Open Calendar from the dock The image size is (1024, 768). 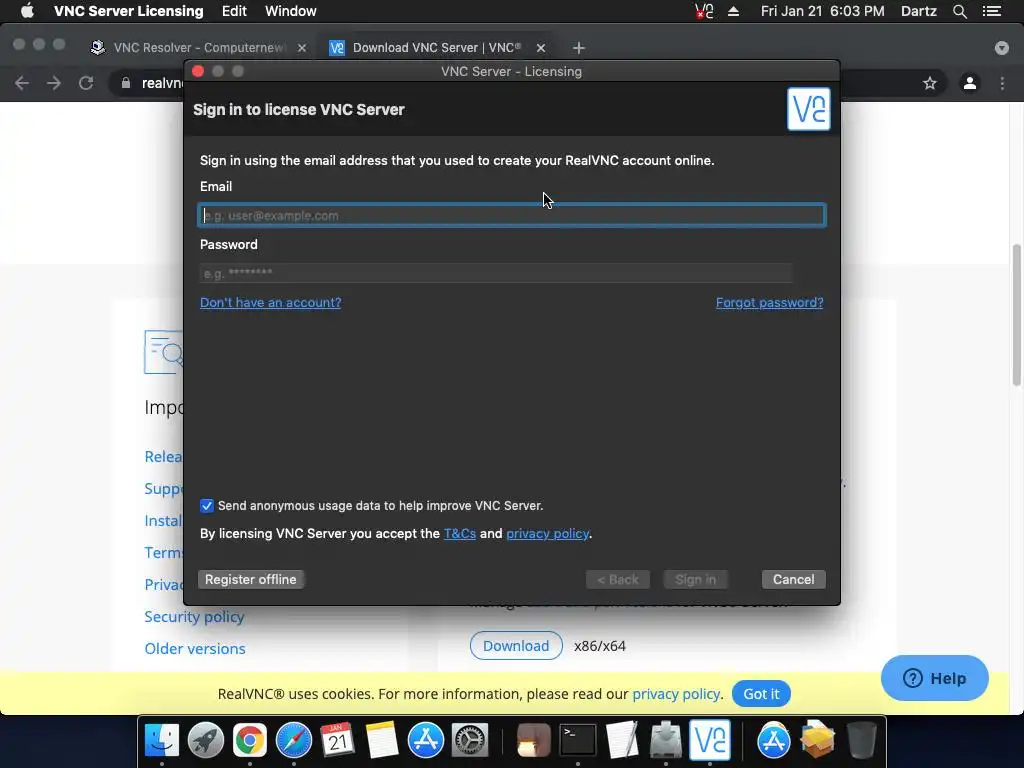[x=338, y=741]
